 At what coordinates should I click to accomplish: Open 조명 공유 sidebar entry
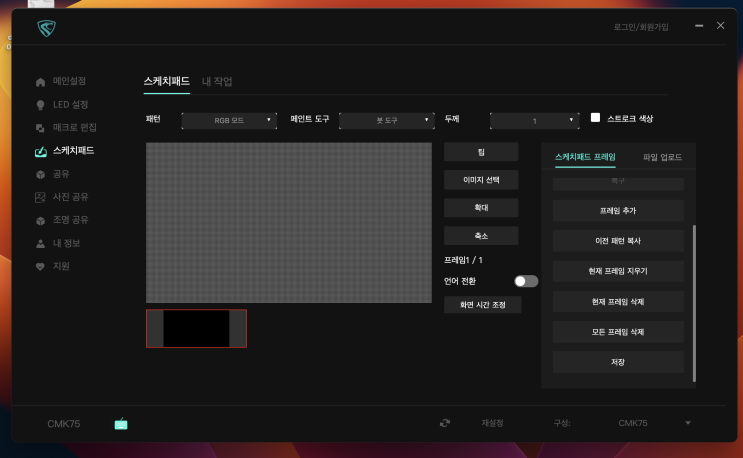click(x=71, y=220)
